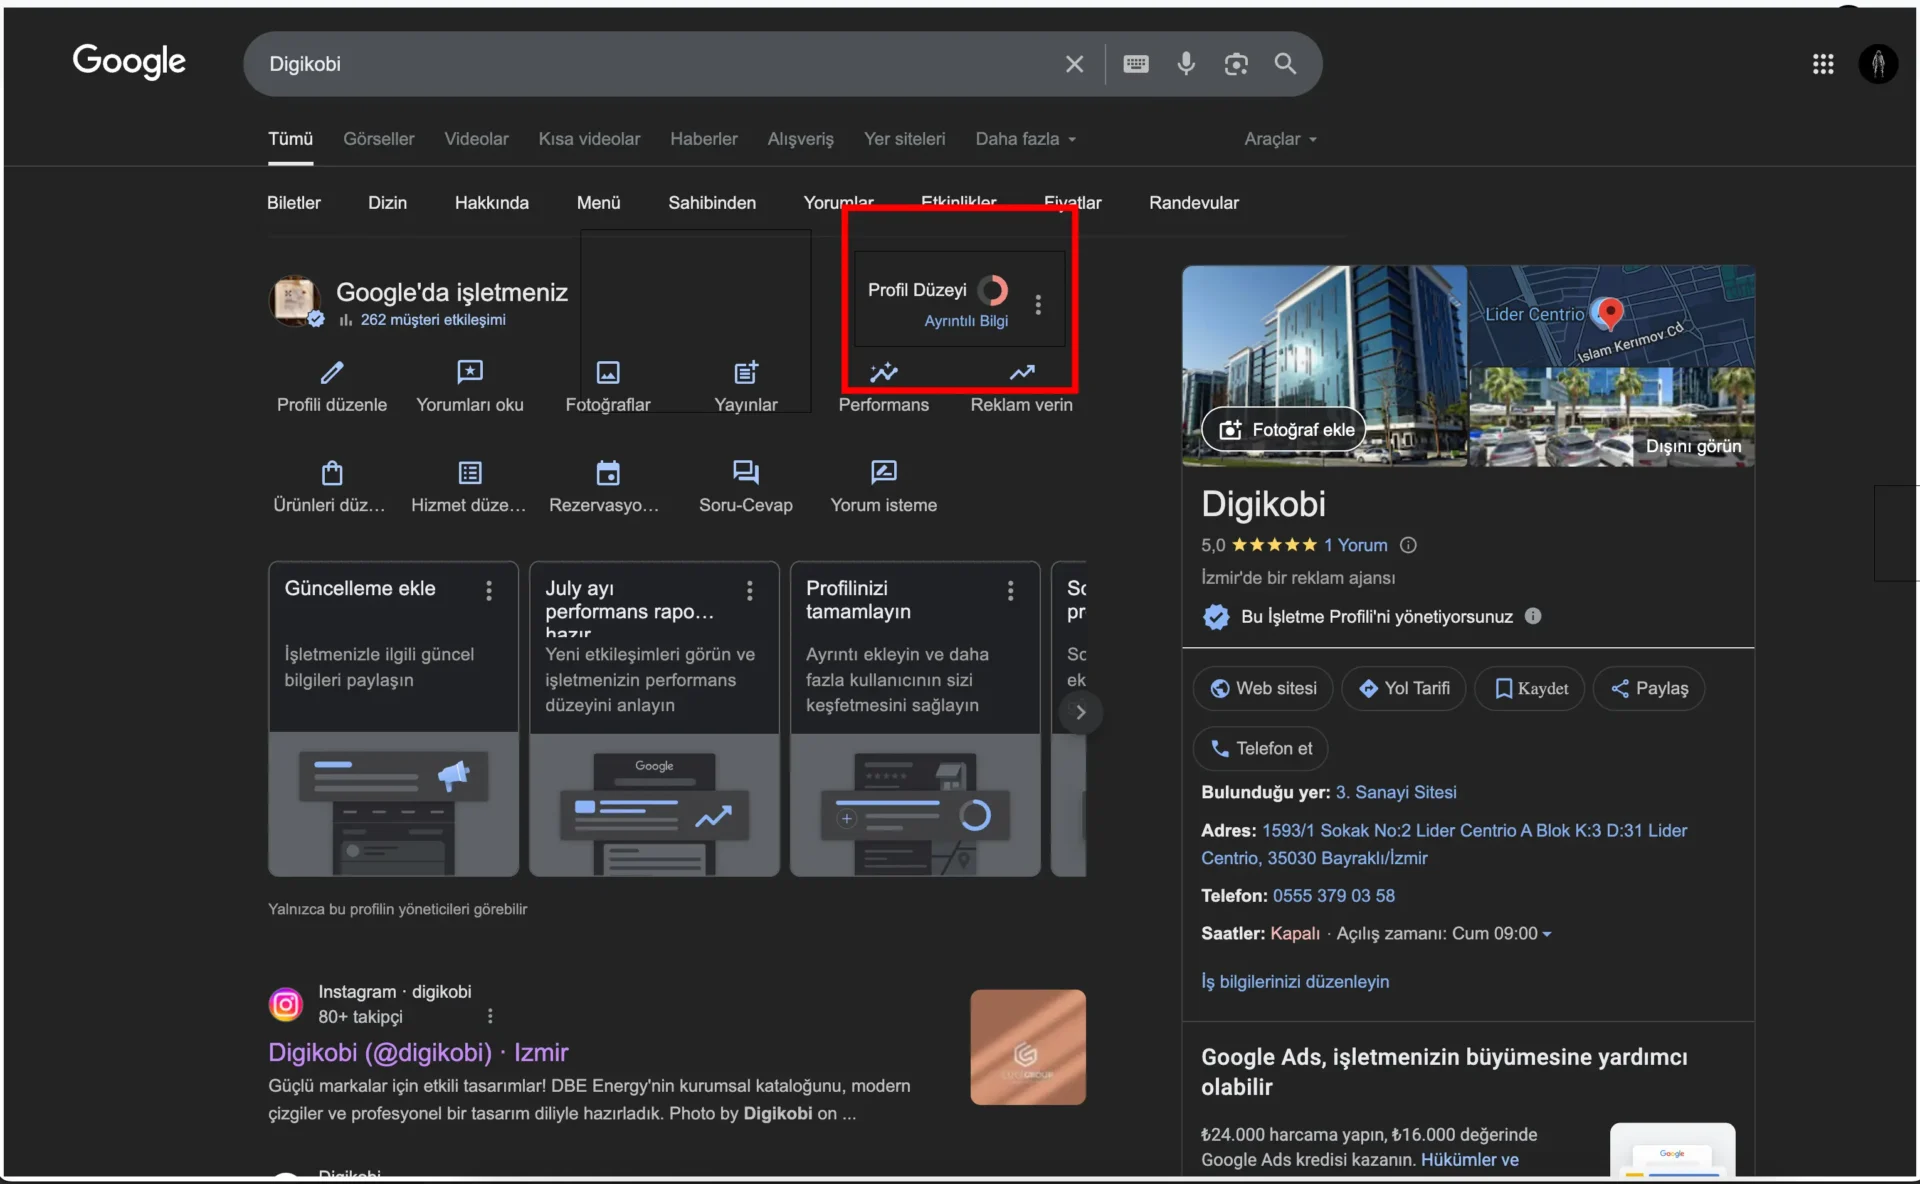Open Profili düzenle pencil icon

[x=332, y=373]
